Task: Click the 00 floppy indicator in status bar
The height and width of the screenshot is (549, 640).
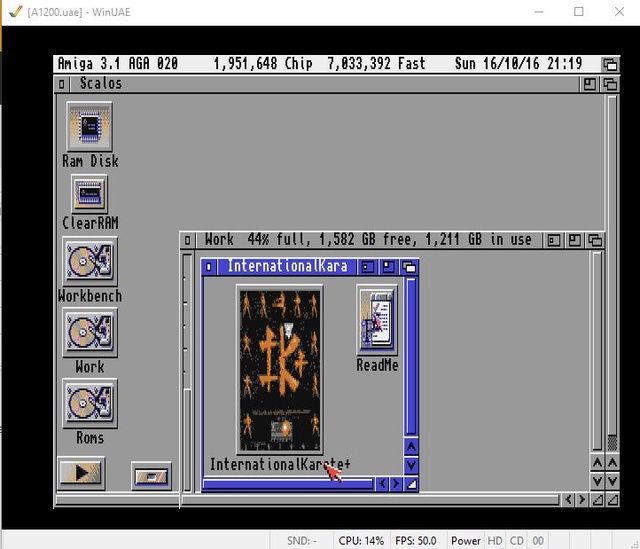Action: click(538, 541)
